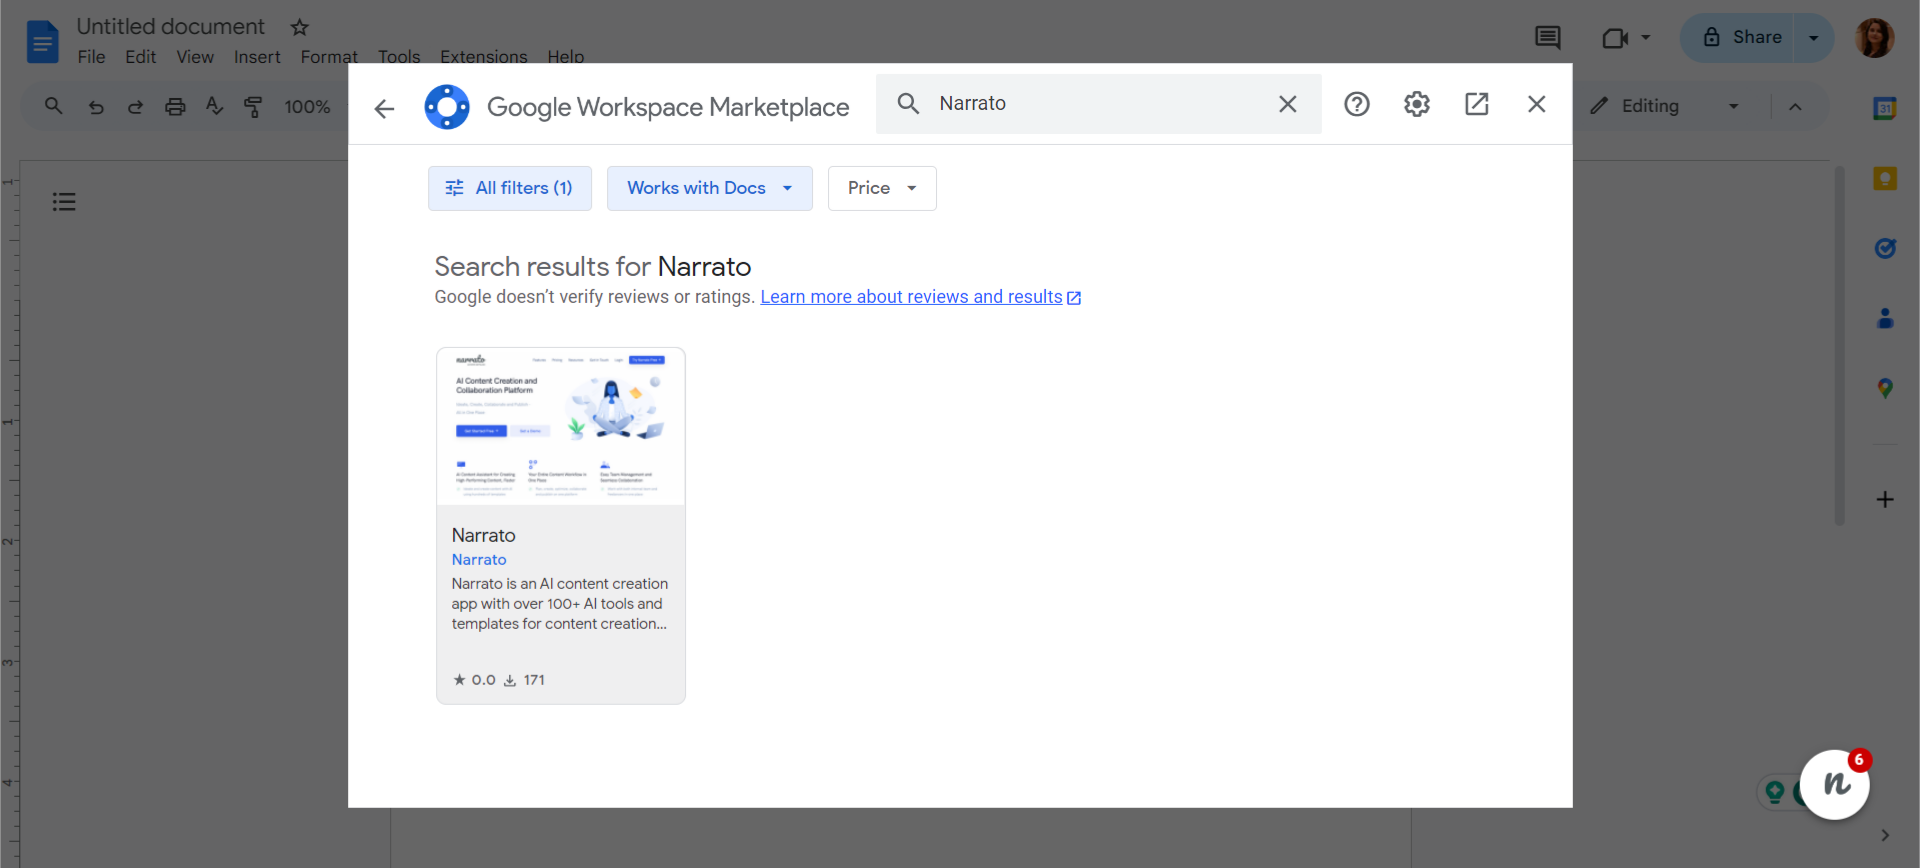This screenshot has height=868, width=1920.
Task: Open Keep in side panel
Action: (x=1885, y=179)
